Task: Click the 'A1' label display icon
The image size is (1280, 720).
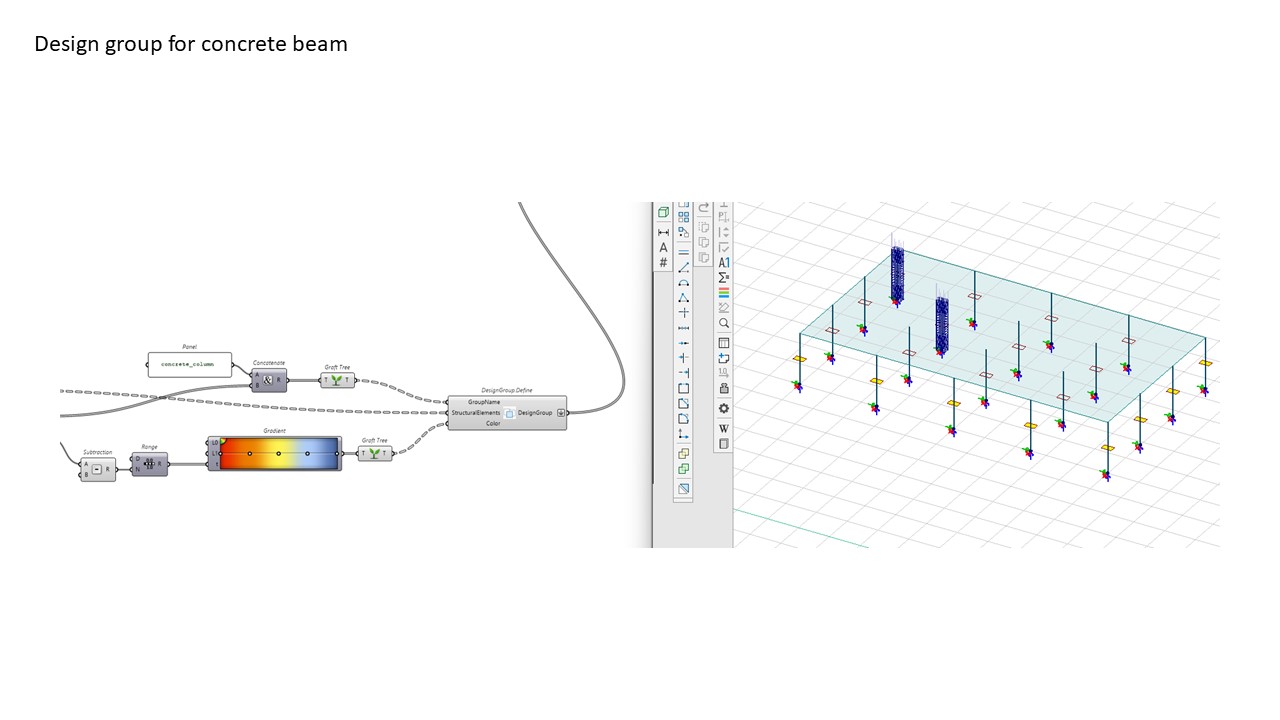Action: point(724,263)
